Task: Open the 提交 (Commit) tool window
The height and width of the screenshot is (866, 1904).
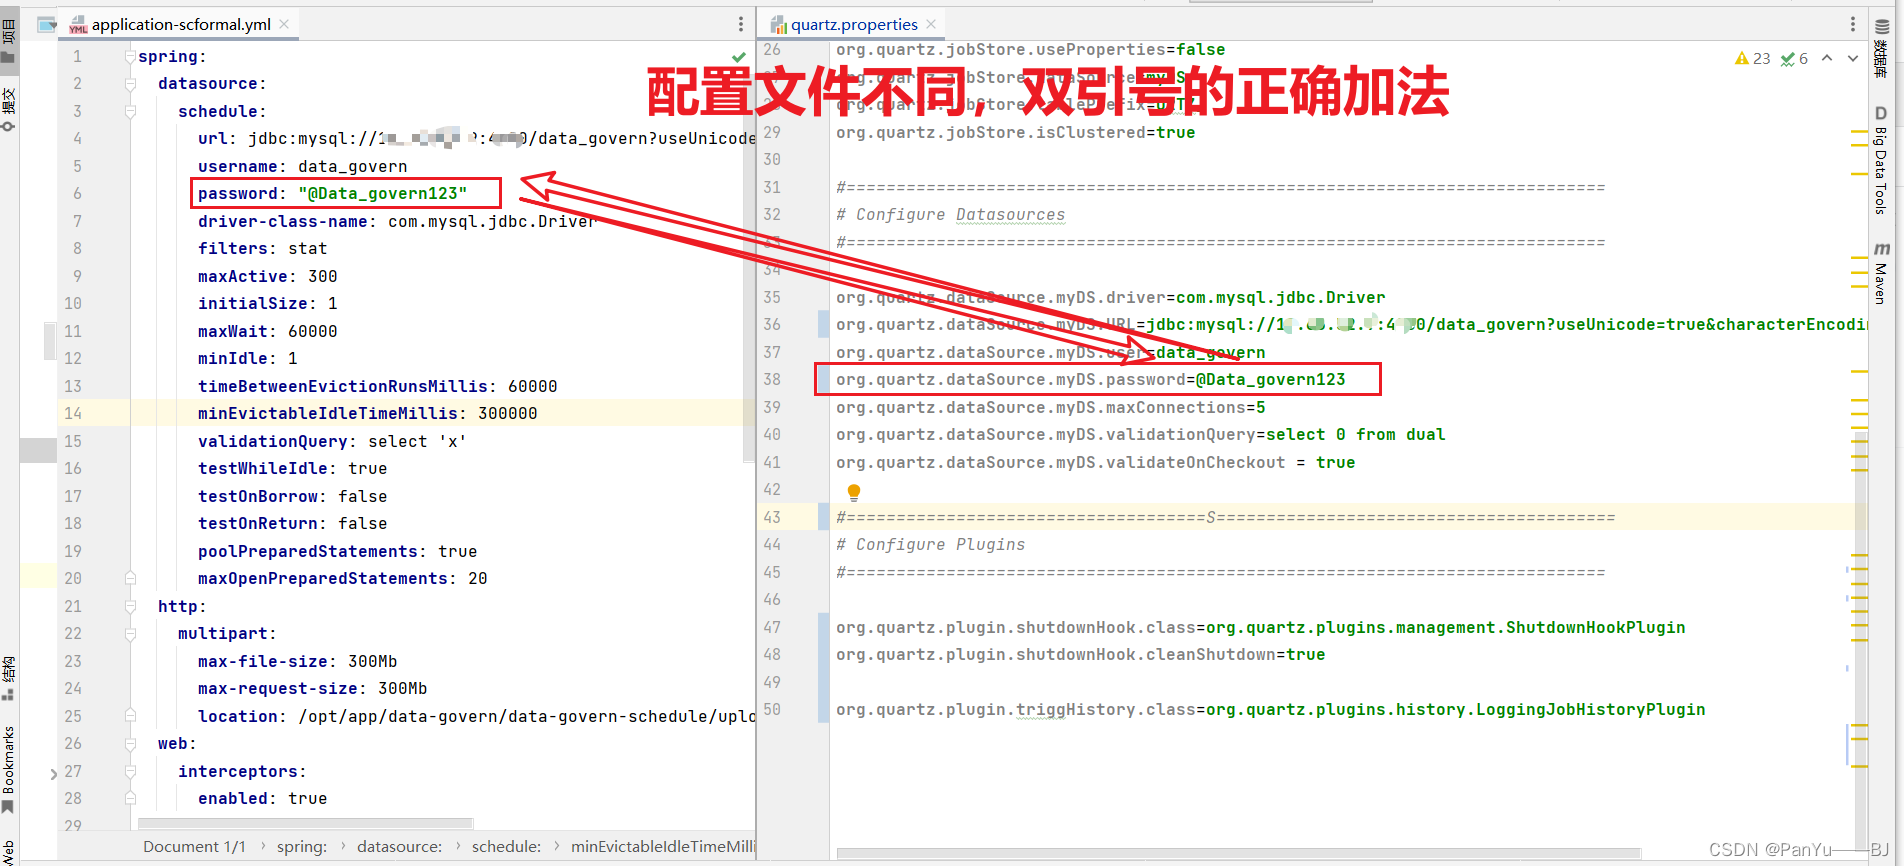Action: click(x=9, y=110)
